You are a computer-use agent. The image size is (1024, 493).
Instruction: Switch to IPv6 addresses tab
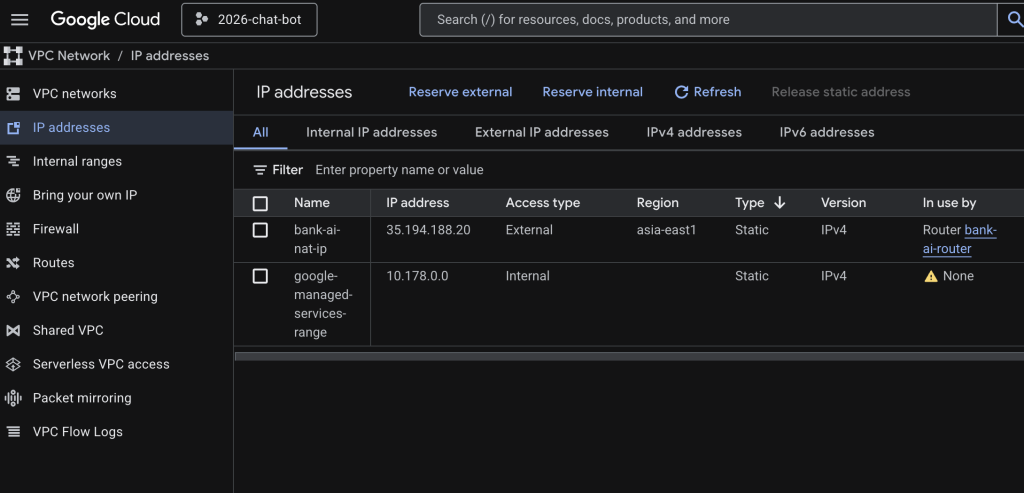(827, 133)
